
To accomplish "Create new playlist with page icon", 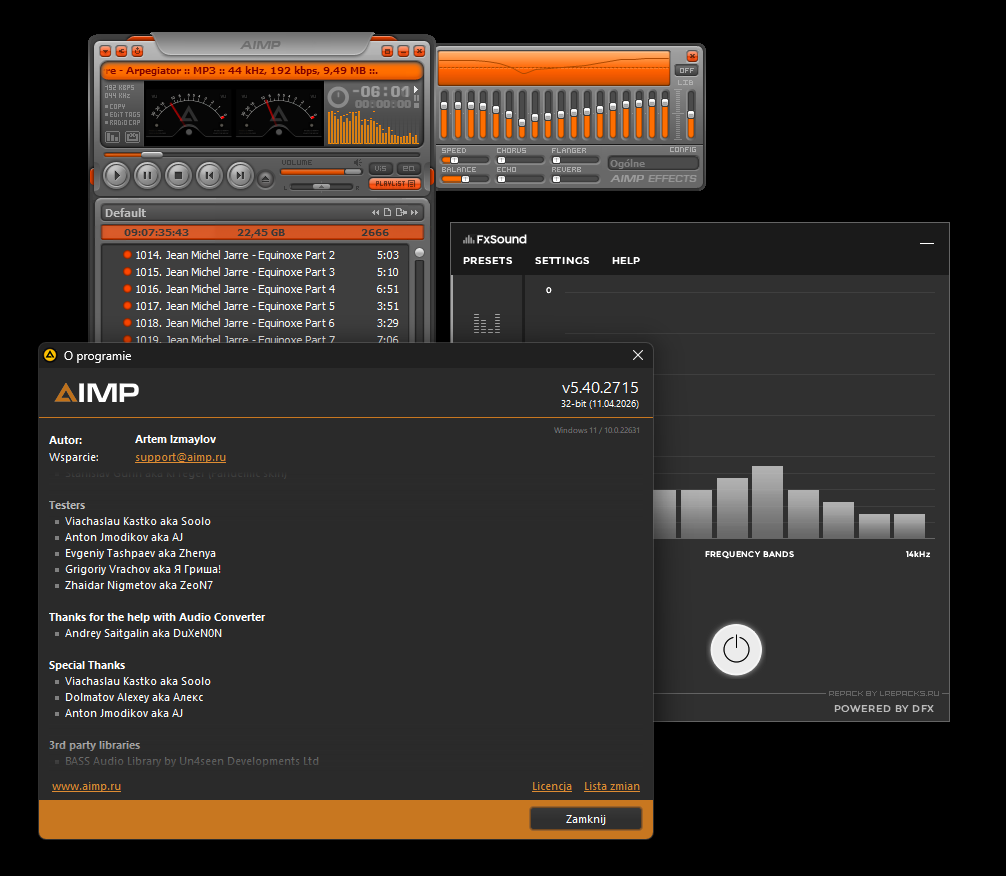I will [x=388, y=212].
